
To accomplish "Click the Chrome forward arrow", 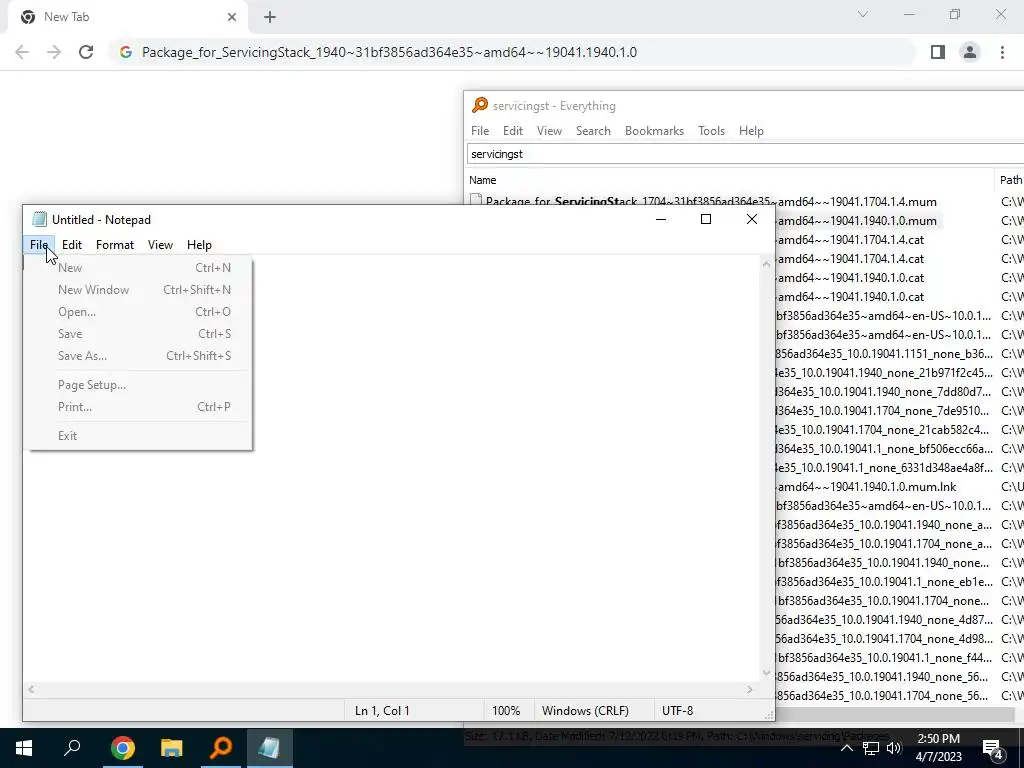I will [x=54, y=52].
